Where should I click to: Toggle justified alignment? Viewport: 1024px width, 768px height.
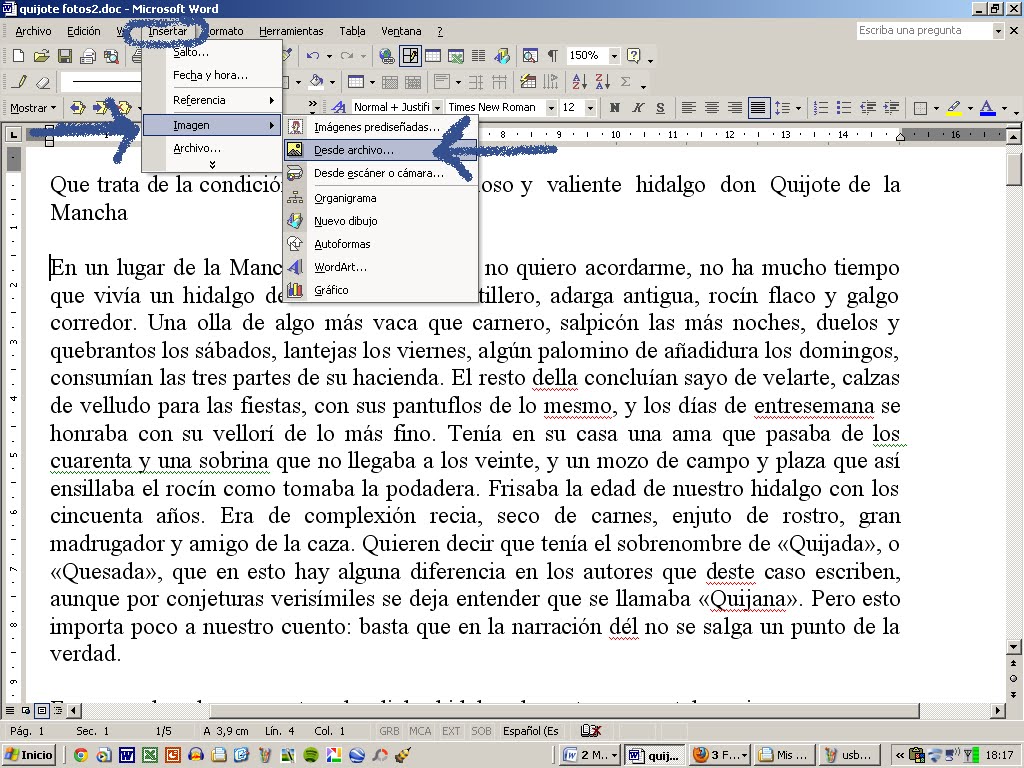click(758, 107)
